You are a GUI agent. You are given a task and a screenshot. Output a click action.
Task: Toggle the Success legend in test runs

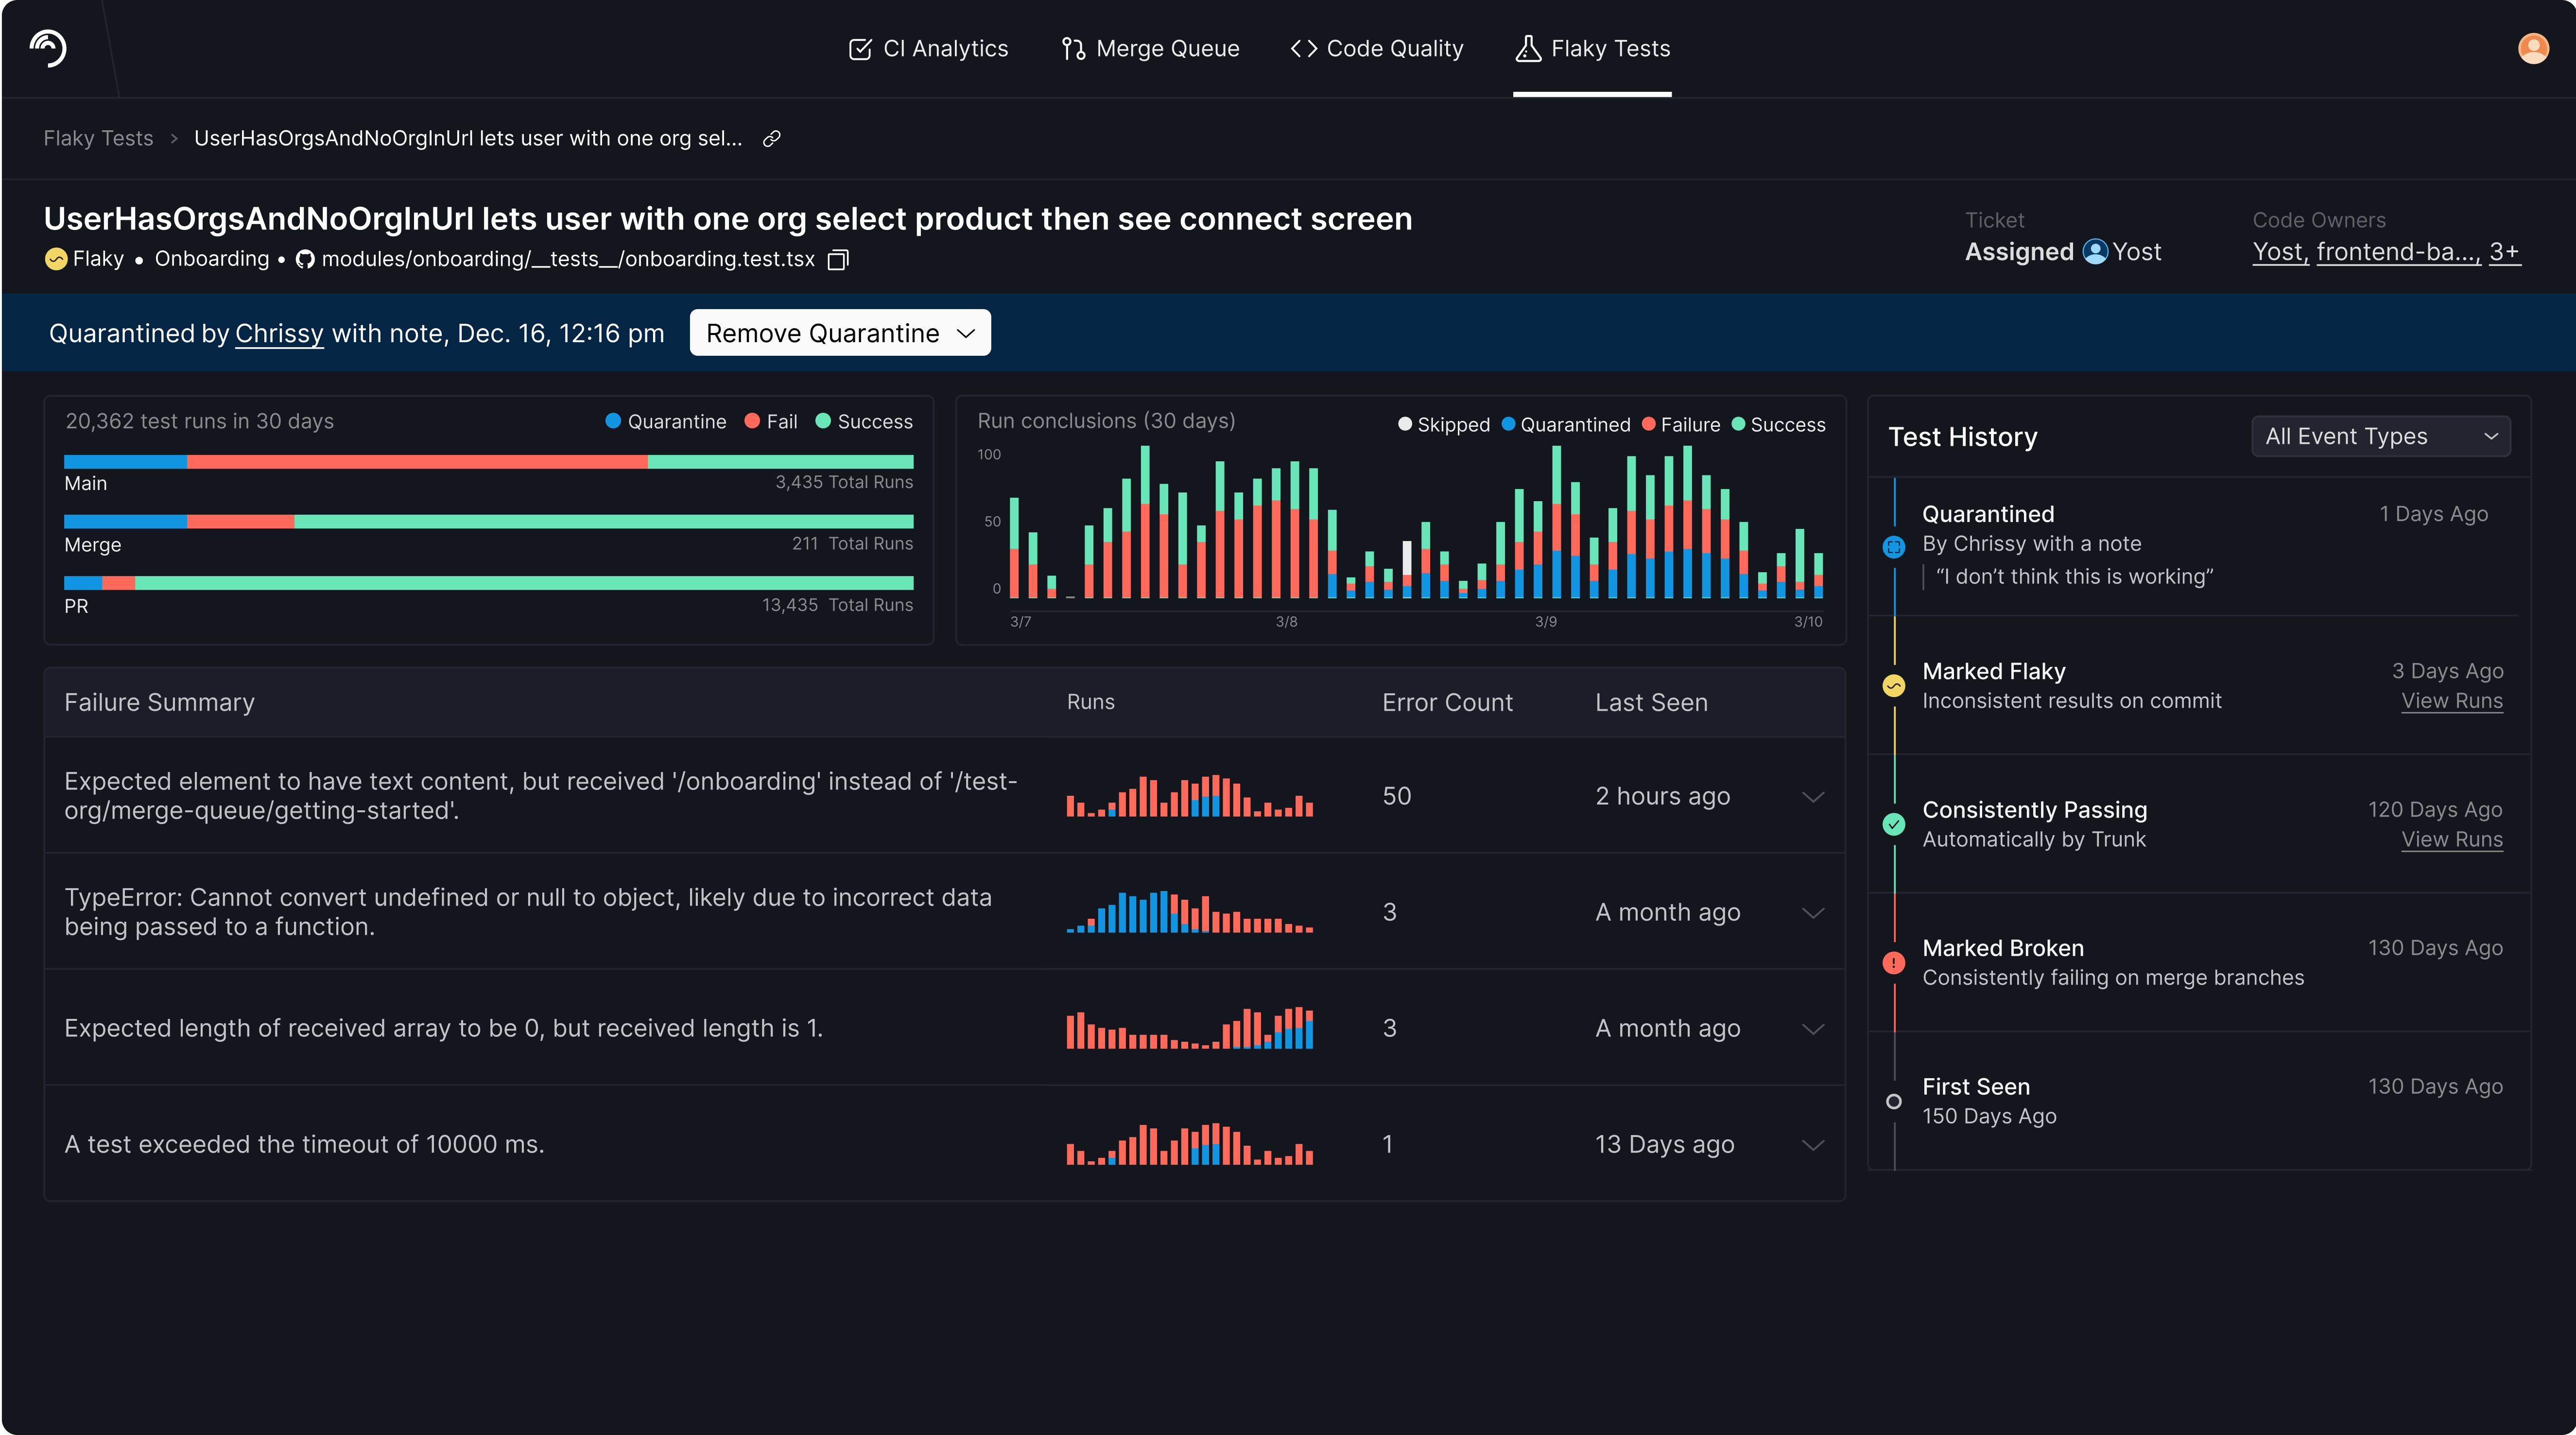tap(864, 422)
